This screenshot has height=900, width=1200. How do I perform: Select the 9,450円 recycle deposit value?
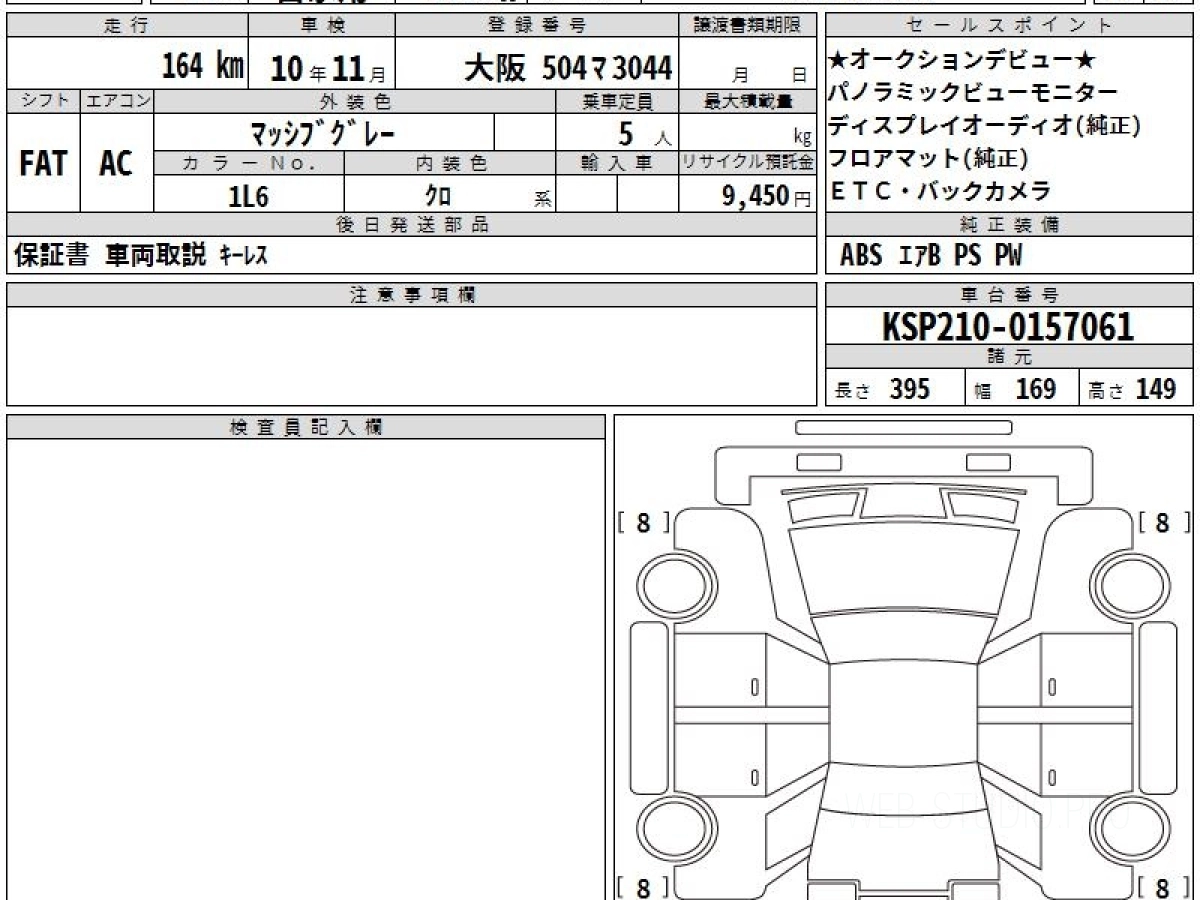point(766,196)
